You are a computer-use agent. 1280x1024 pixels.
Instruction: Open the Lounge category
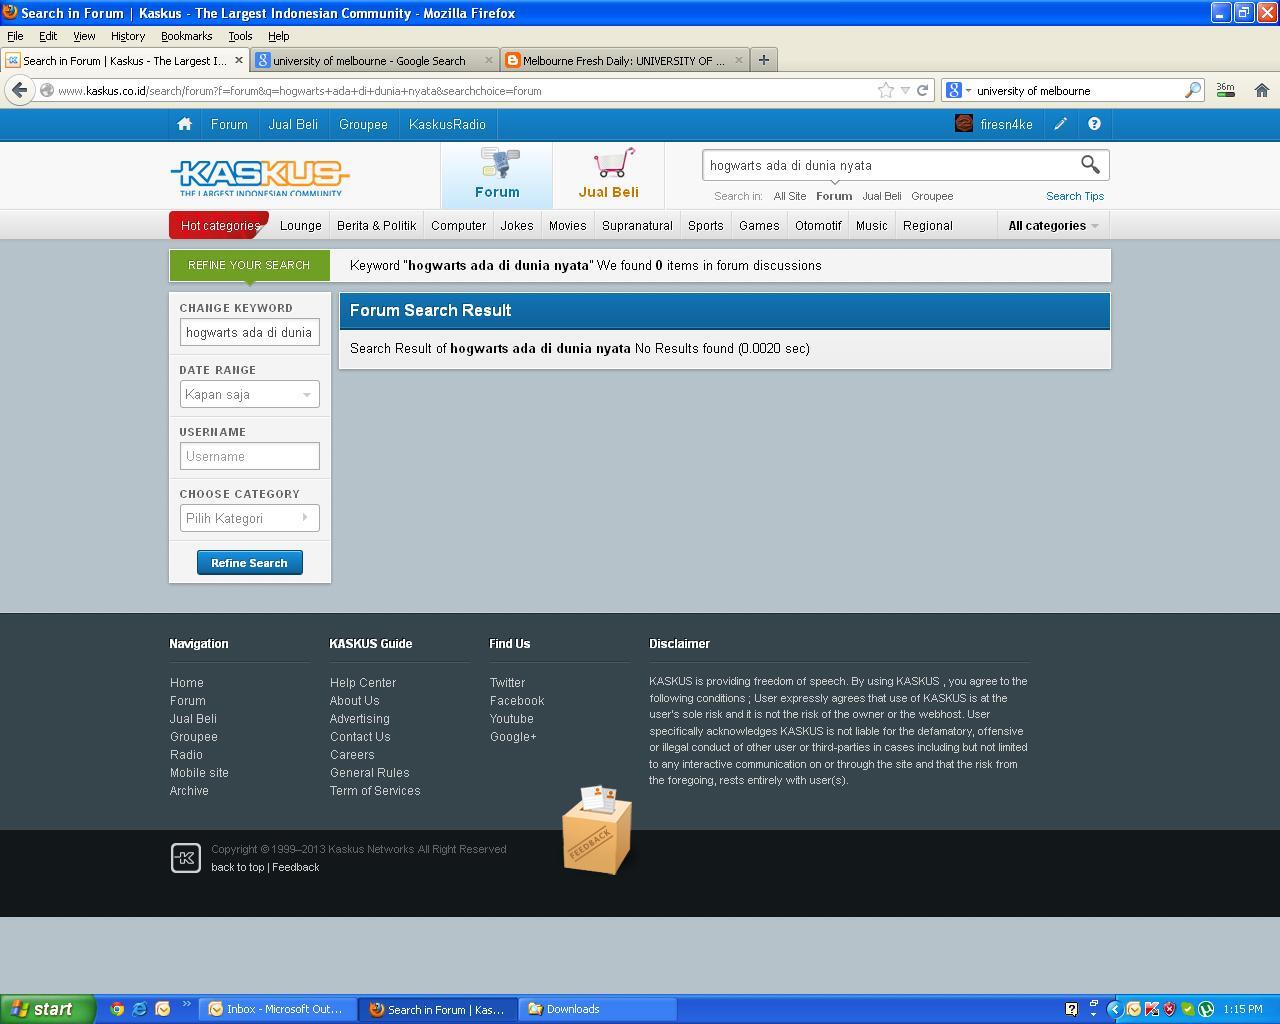coord(301,225)
